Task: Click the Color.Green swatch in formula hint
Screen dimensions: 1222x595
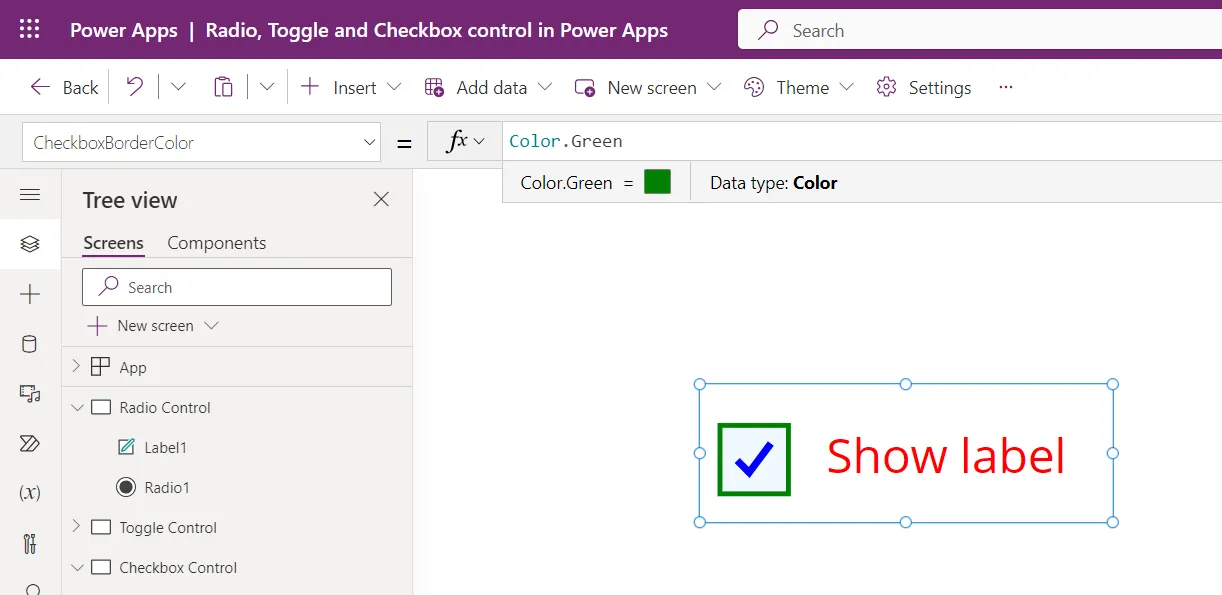Action: [660, 182]
